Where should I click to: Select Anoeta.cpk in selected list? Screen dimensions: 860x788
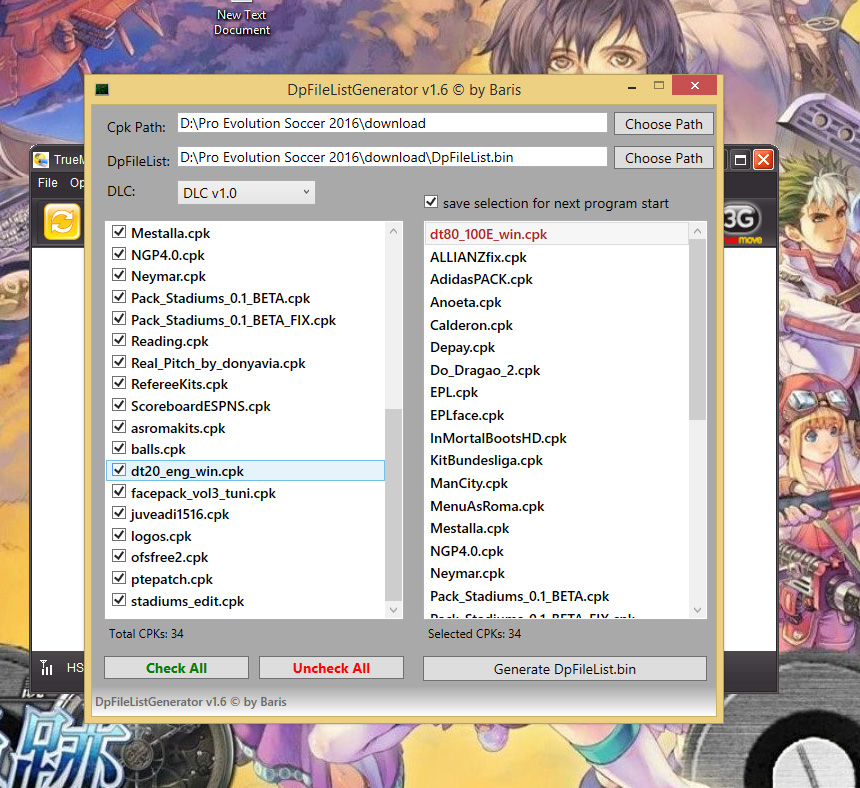(557, 302)
